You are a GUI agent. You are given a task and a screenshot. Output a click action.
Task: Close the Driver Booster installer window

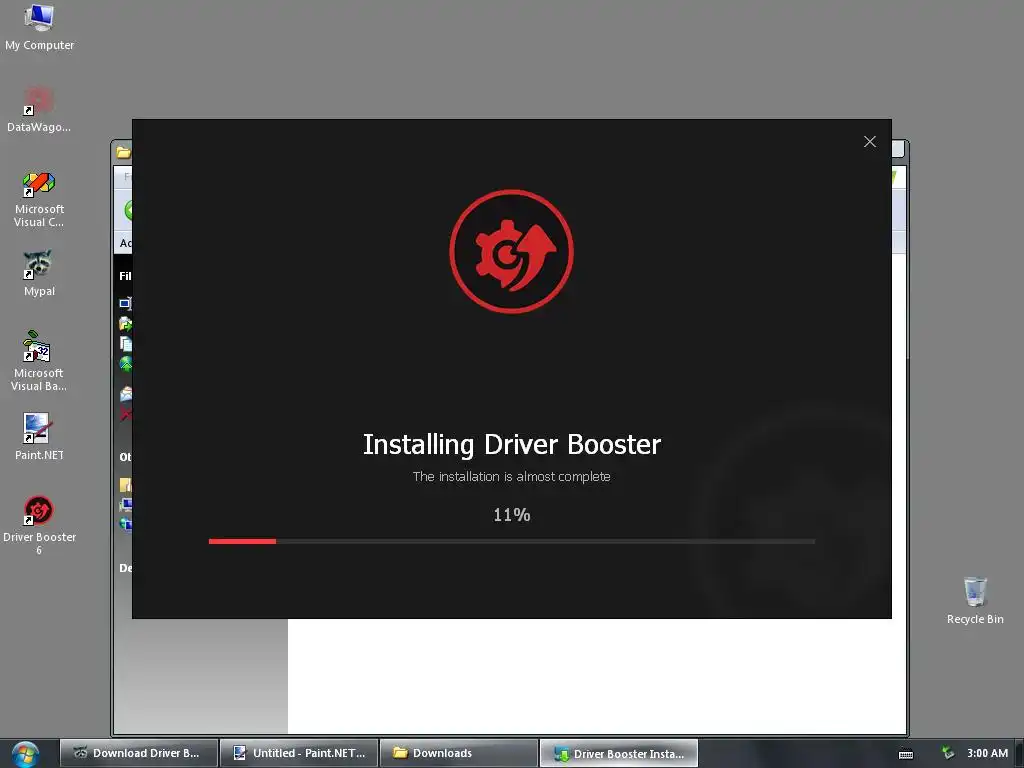coord(869,142)
